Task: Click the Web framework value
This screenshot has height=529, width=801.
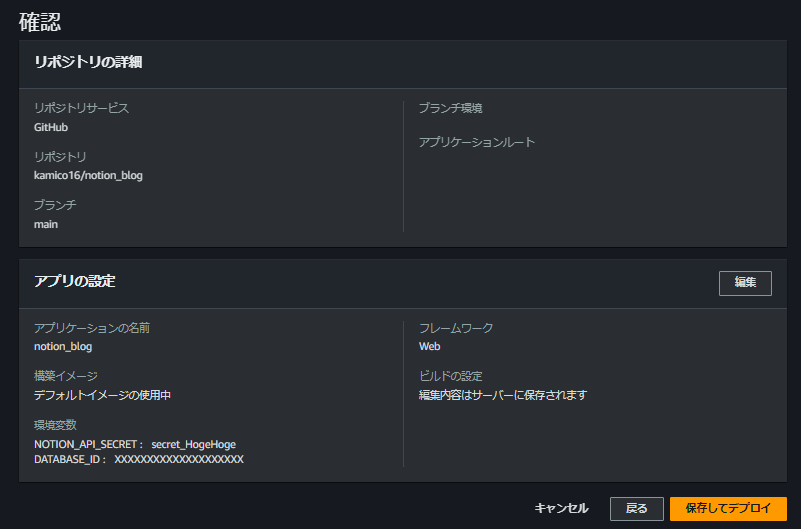Action: 430,347
